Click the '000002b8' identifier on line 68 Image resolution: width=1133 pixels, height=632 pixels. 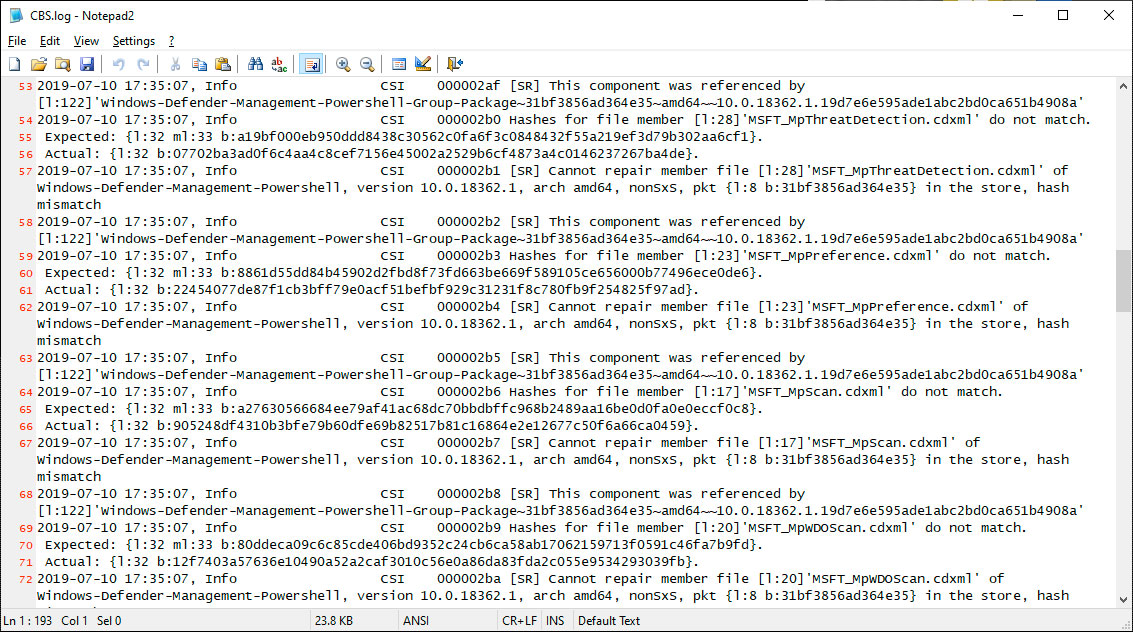pyautogui.click(x=468, y=494)
